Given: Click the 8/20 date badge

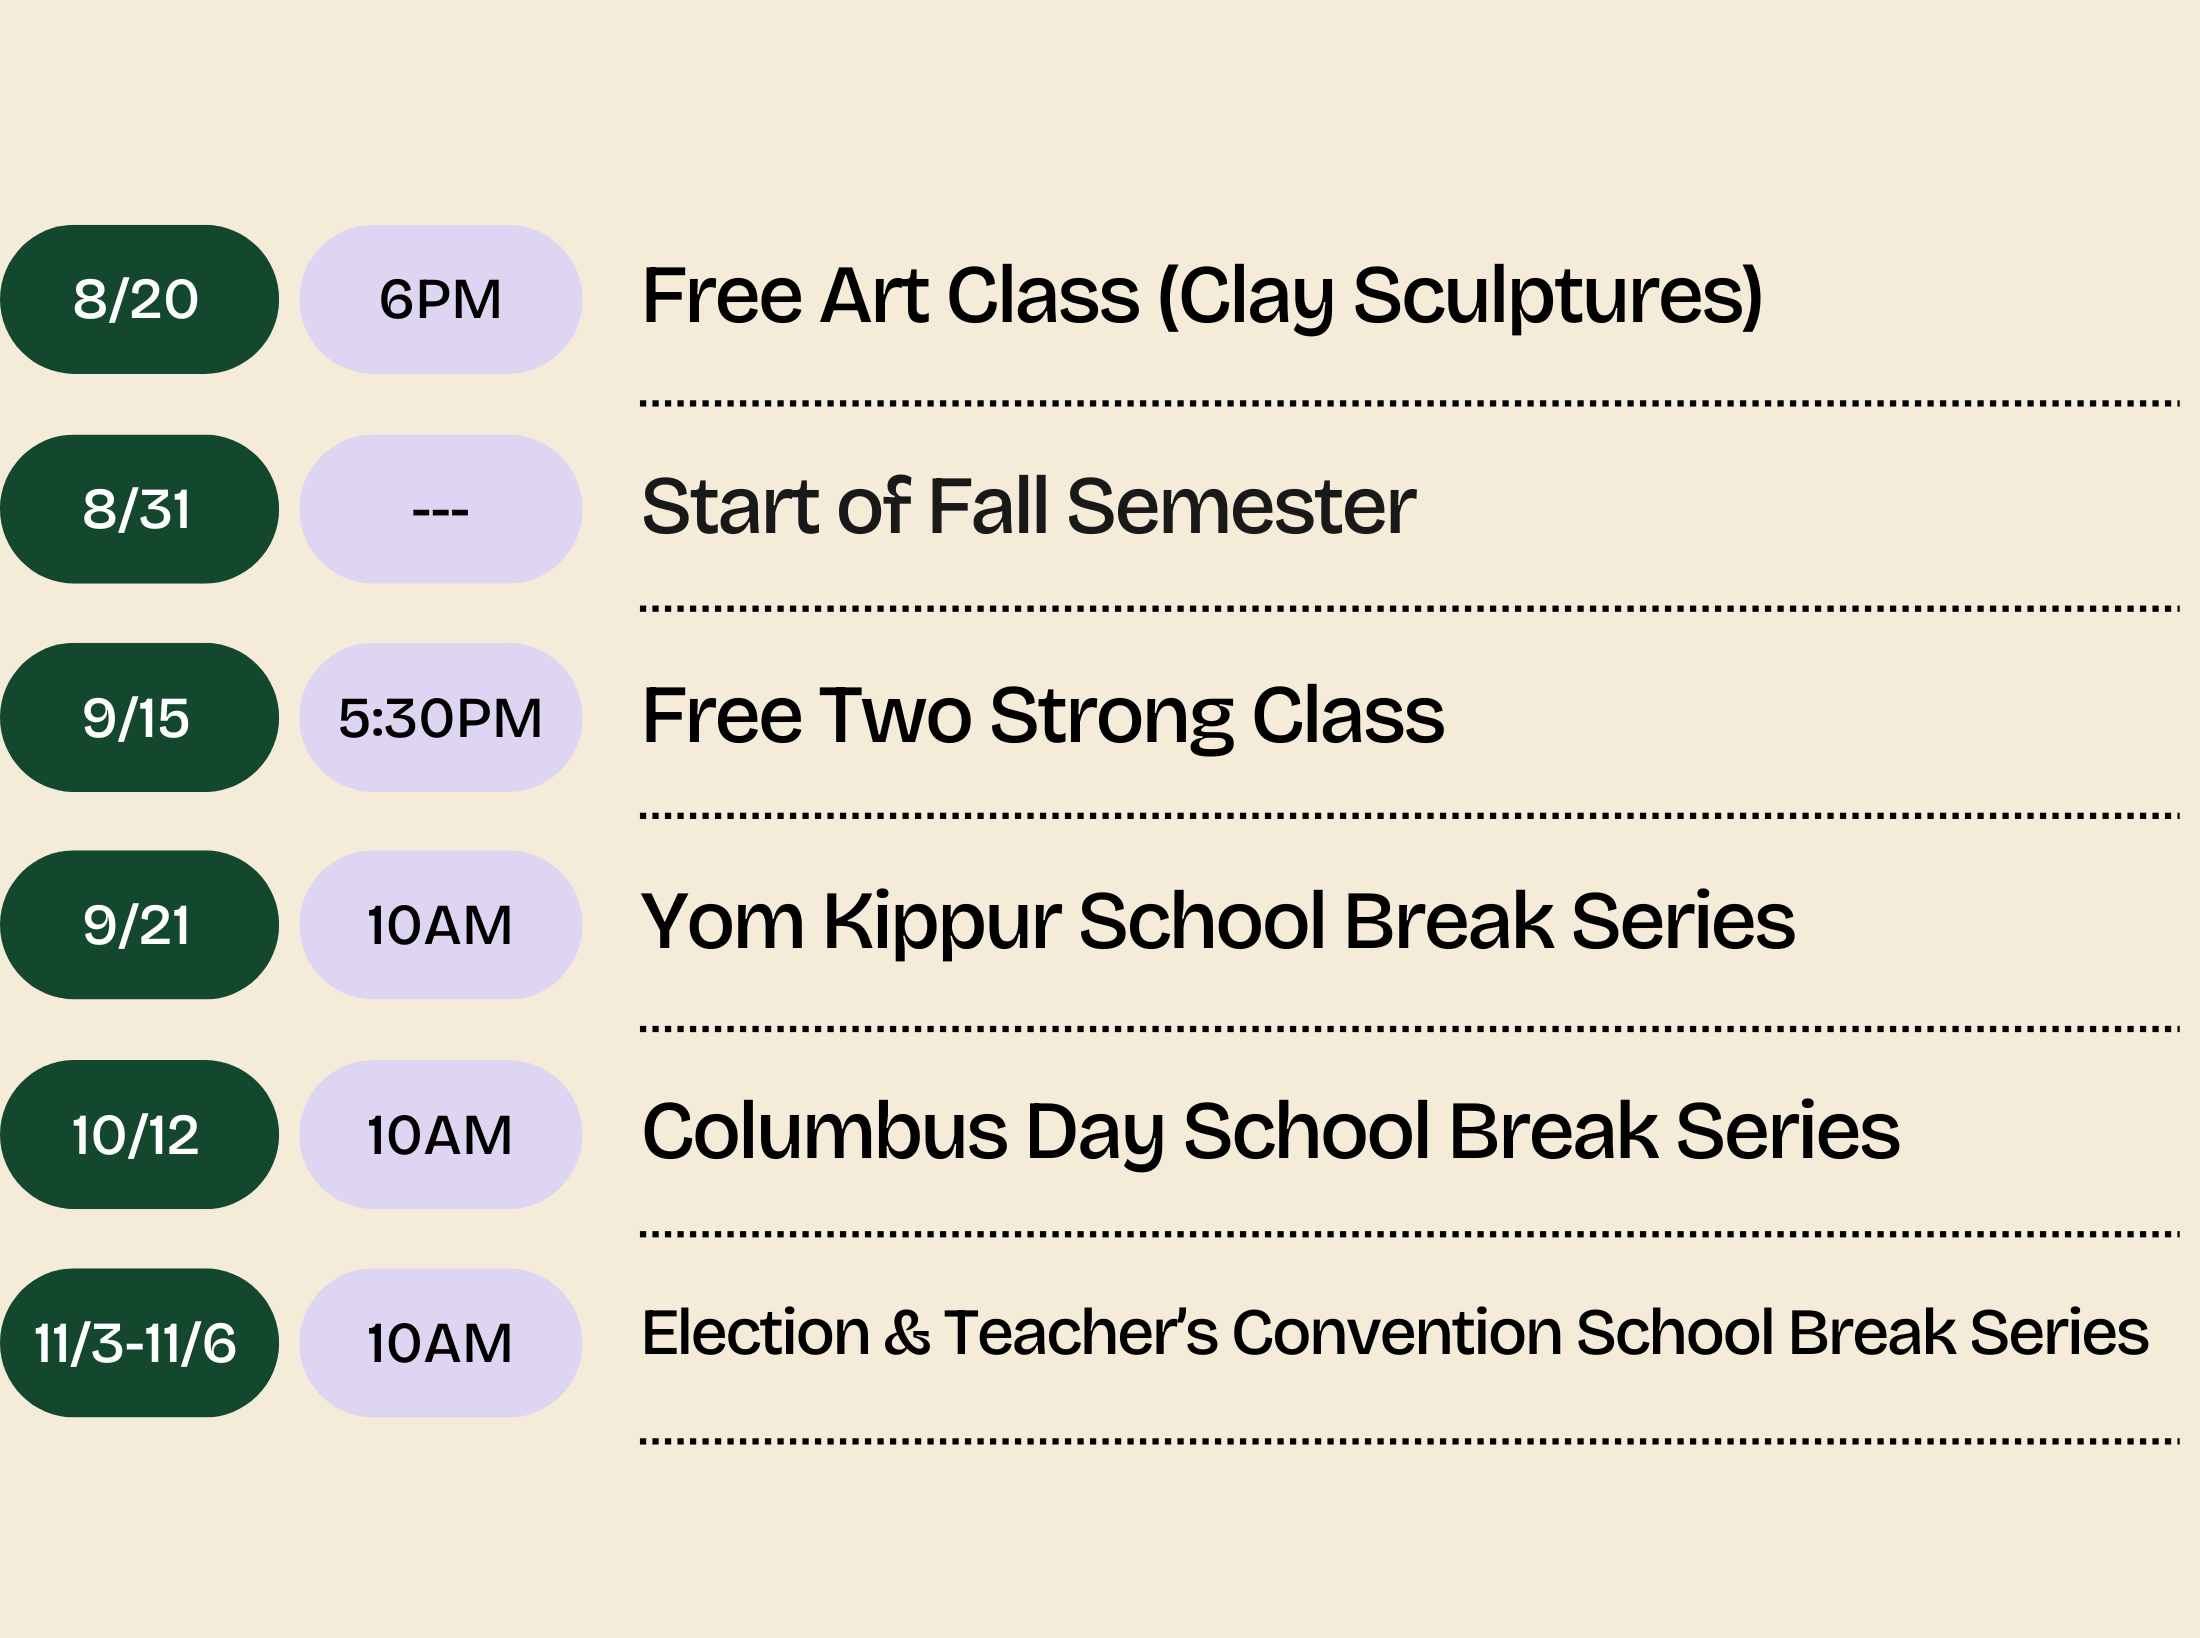Looking at the screenshot, I should (139, 299).
